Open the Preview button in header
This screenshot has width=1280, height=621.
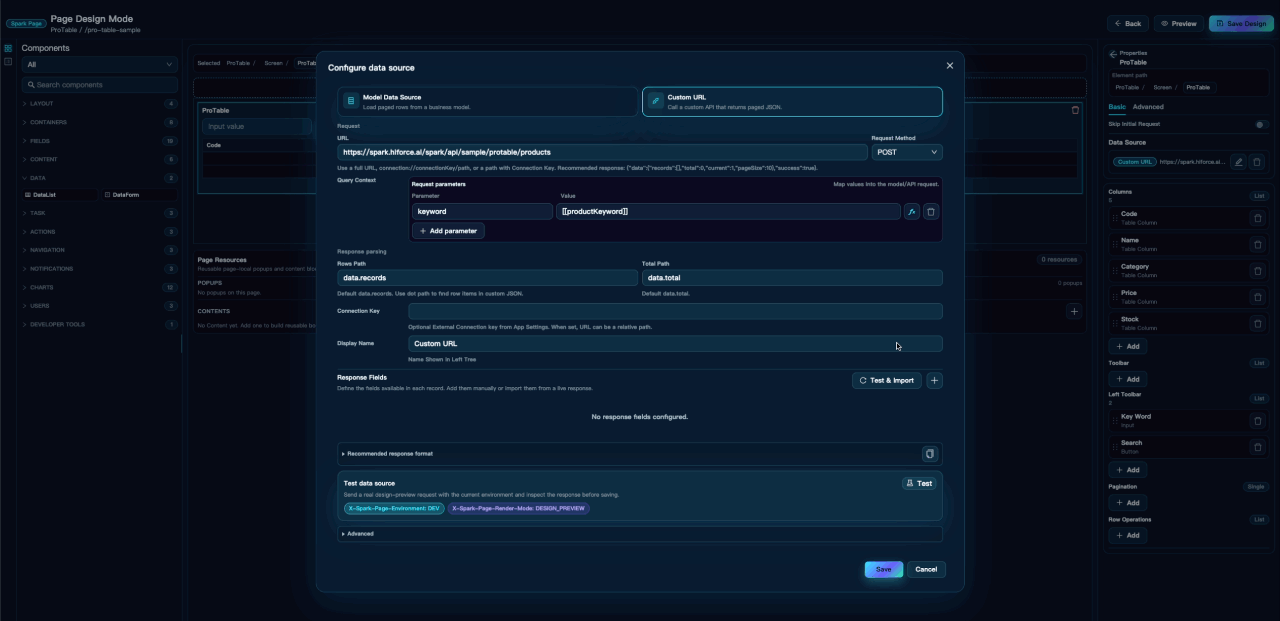click(x=1178, y=23)
